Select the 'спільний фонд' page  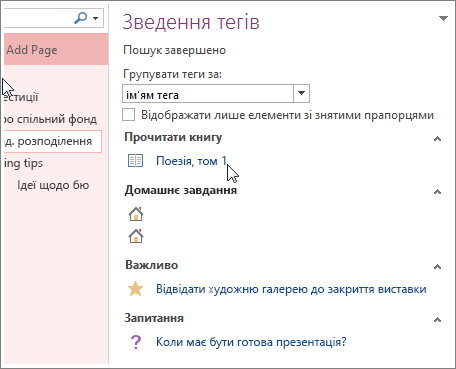coord(51,119)
